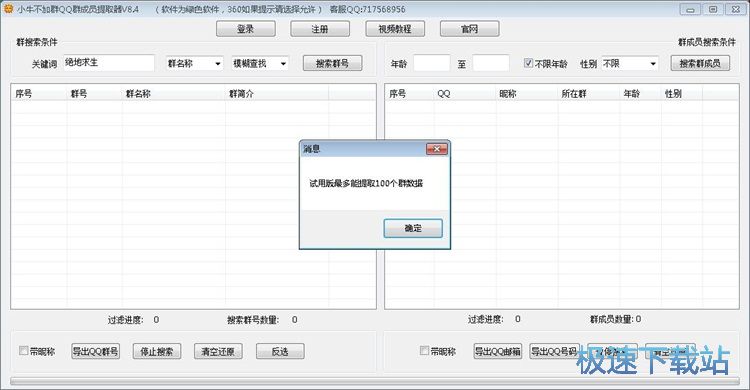
Task: Click the 序号 header in left group table
Action: click(39, 94)
